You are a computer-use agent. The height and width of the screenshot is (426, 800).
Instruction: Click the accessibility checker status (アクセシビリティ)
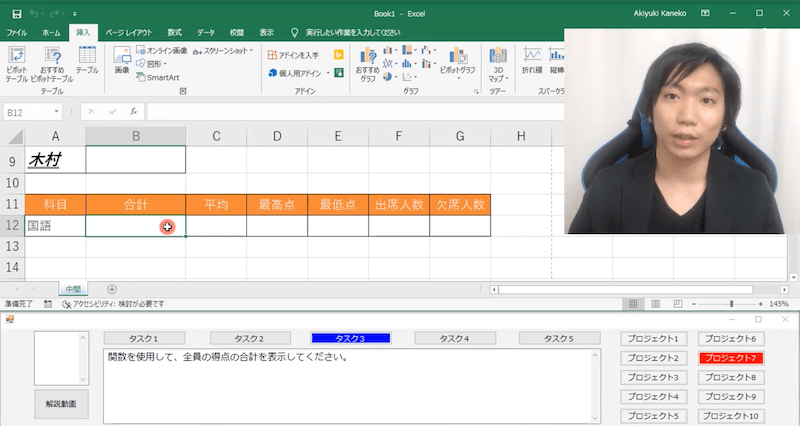113,304
